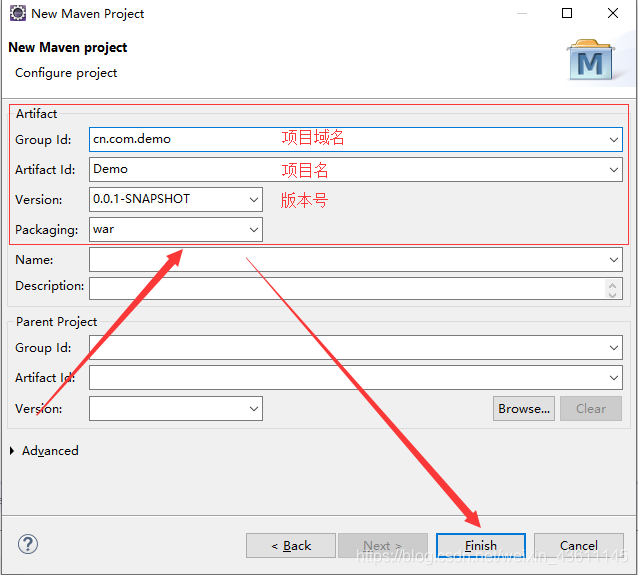Click the Eclipse icon in title bar

(17, 13)
